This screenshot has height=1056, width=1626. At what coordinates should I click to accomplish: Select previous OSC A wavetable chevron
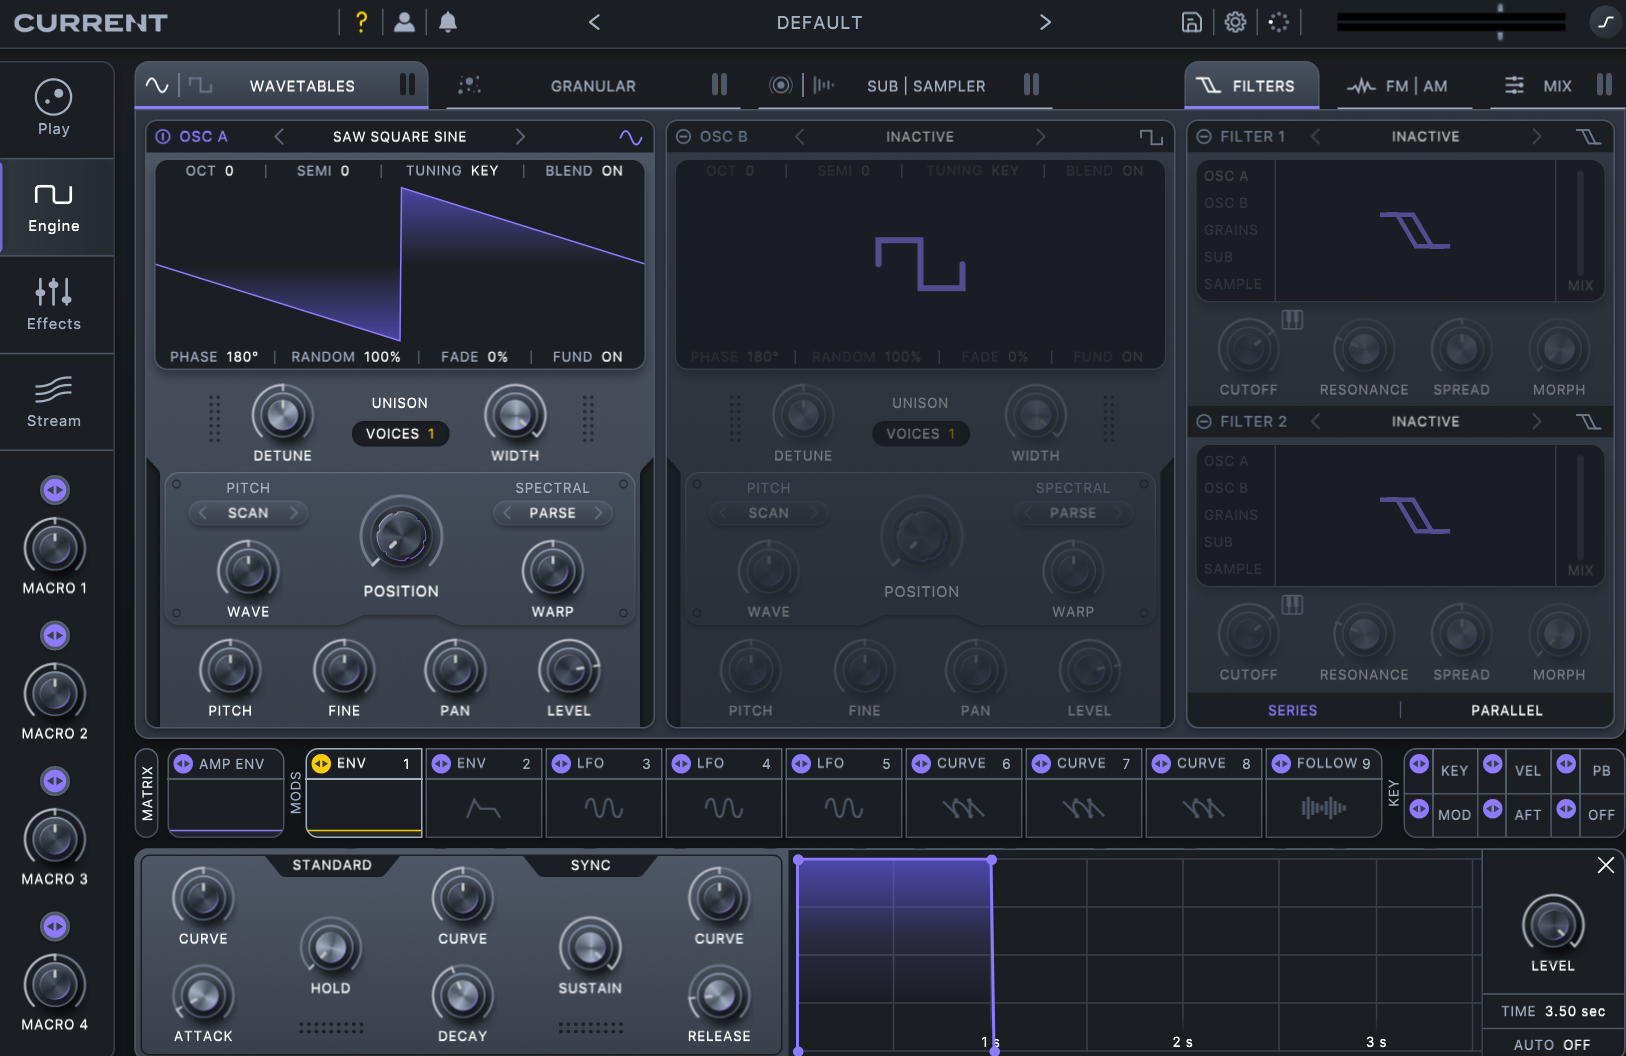pos(279,137)
